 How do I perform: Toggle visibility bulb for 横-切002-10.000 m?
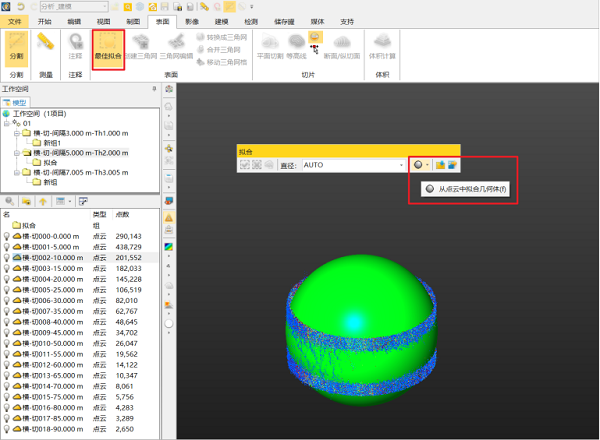point(7,258)
